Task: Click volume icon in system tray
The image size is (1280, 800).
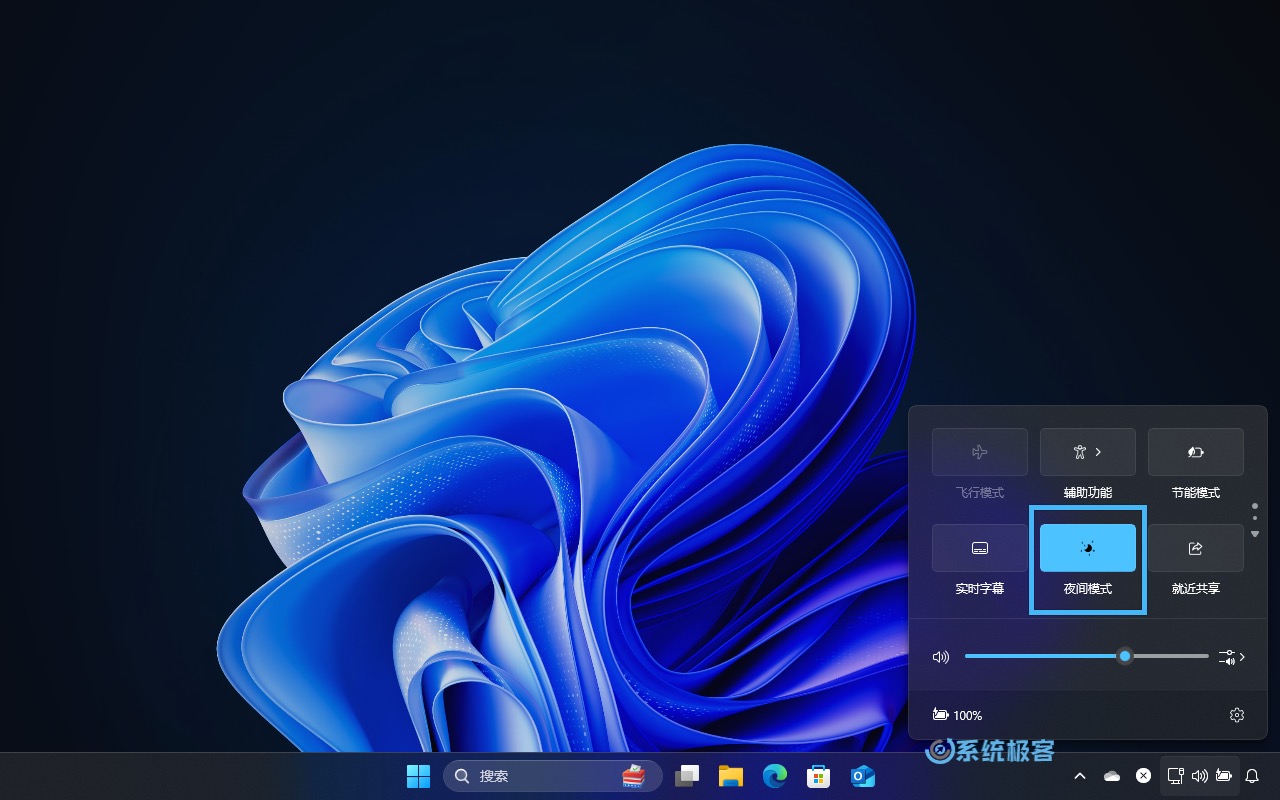Action: pyautogui.click(x=1200, y=776)
